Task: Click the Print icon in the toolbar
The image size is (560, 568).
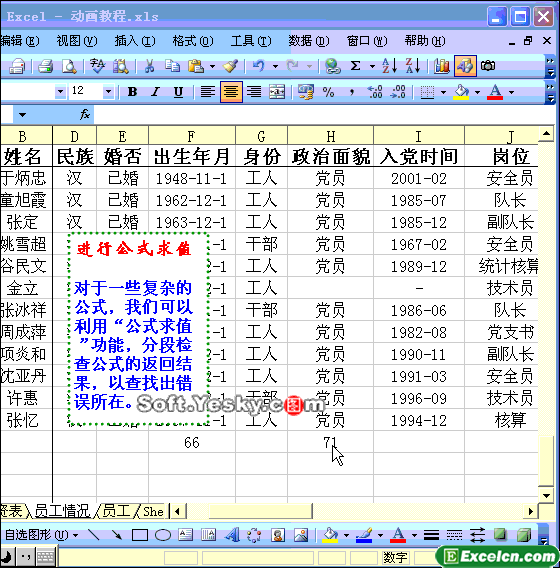Action: (x=45, y=66)
